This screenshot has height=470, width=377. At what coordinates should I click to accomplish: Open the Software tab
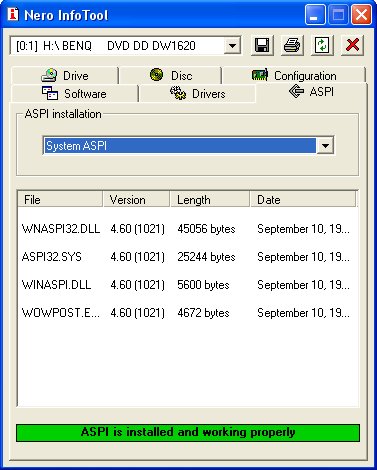74,94
